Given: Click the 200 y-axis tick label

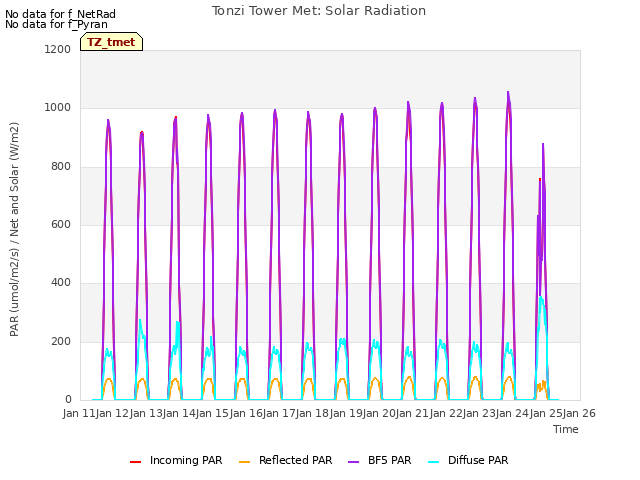Looking at the screenshot, I should tap(61, 341).
